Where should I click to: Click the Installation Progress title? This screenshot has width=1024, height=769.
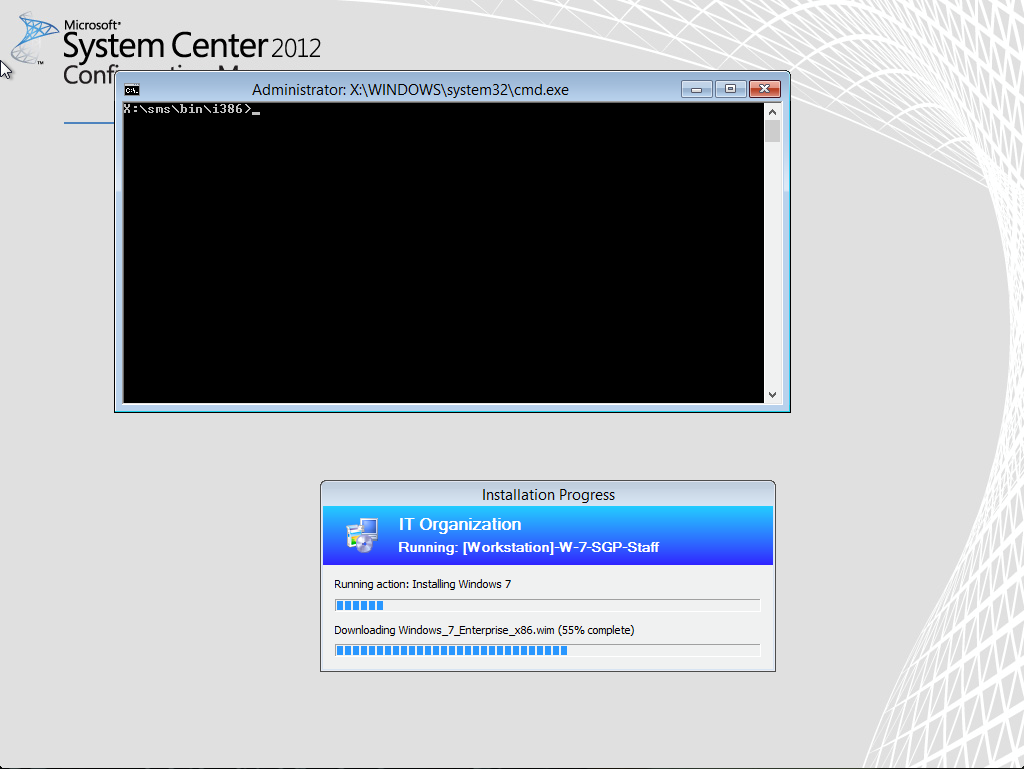point(548,495)
